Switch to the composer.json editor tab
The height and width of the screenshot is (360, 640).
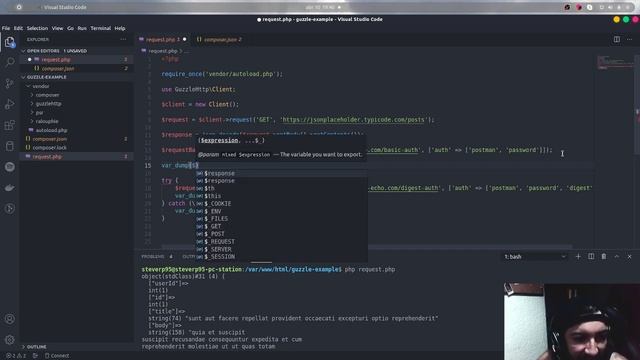tap(219, 39)
